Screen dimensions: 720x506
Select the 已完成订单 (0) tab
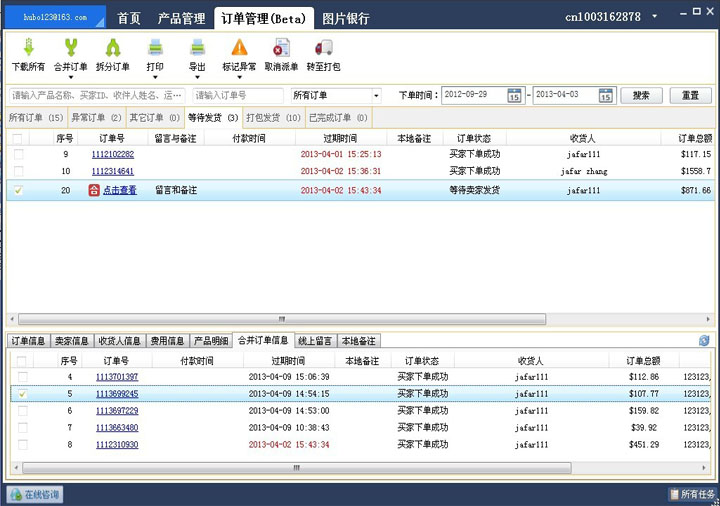pos(338,118)
